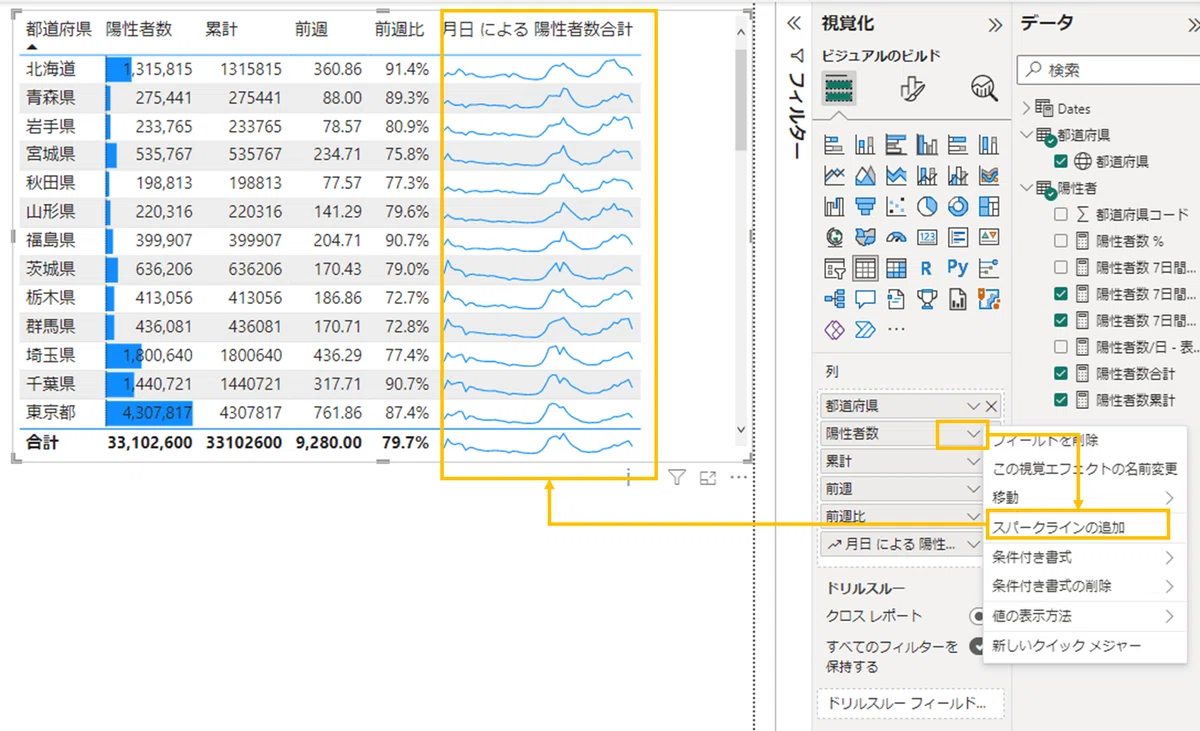Select the funnel chart visual
The height and width of the screenshot is (731, 1200).
pos(865,207)
